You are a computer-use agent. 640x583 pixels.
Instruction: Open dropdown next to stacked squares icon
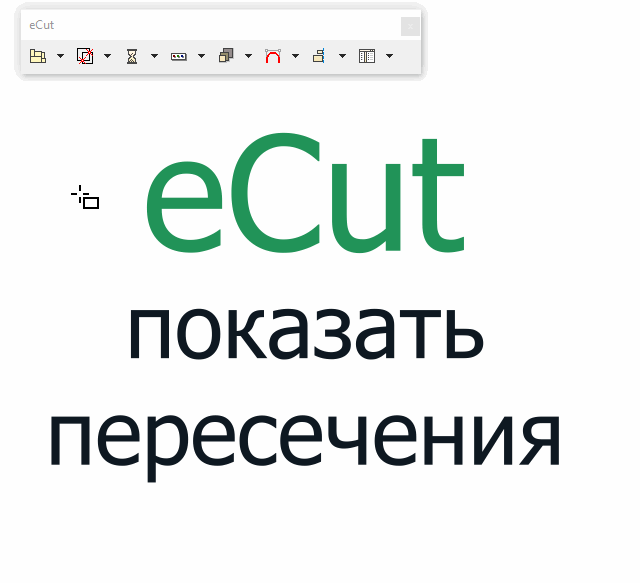(248, 56)
